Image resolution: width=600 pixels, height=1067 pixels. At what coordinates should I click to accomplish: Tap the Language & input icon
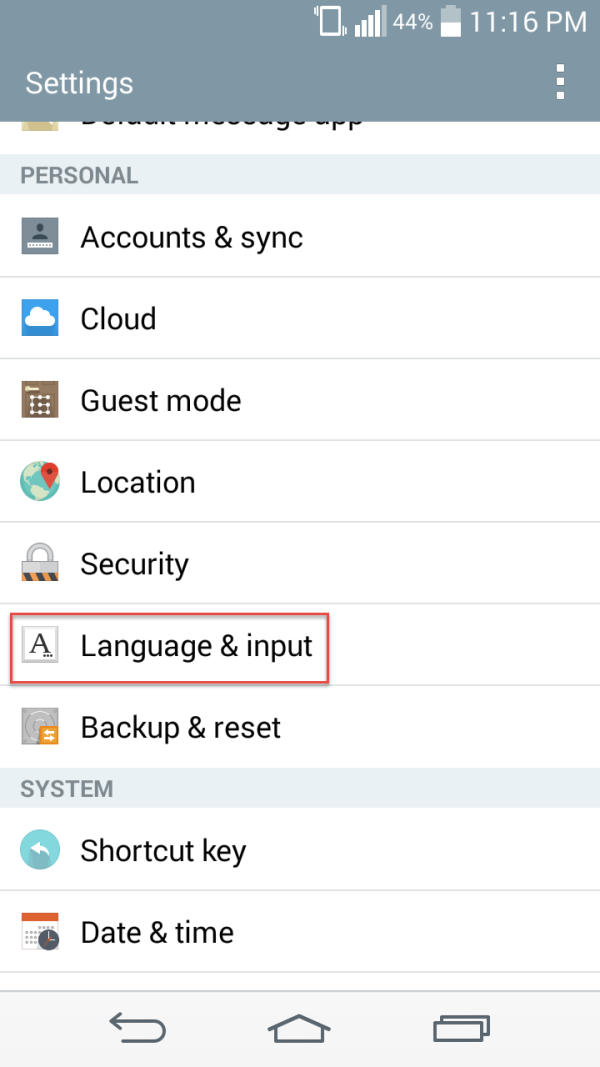[40, 646]
